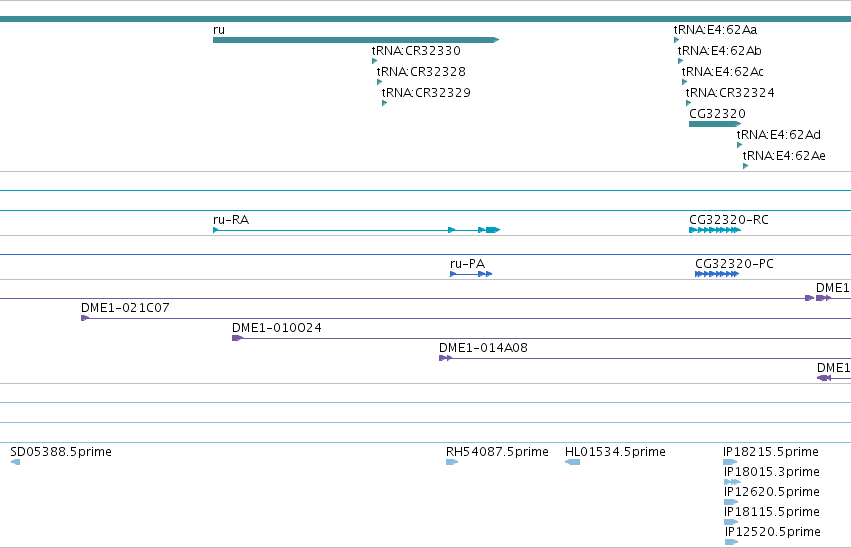Click the tRNA:E4:62Ab label text

(x=720, y=51)
